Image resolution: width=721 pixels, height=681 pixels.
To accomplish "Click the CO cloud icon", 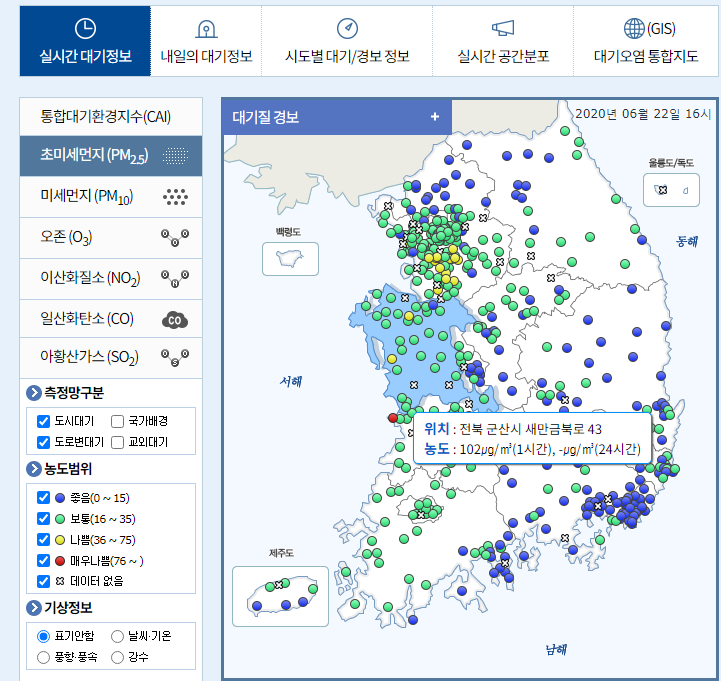I will pos(175,320).
